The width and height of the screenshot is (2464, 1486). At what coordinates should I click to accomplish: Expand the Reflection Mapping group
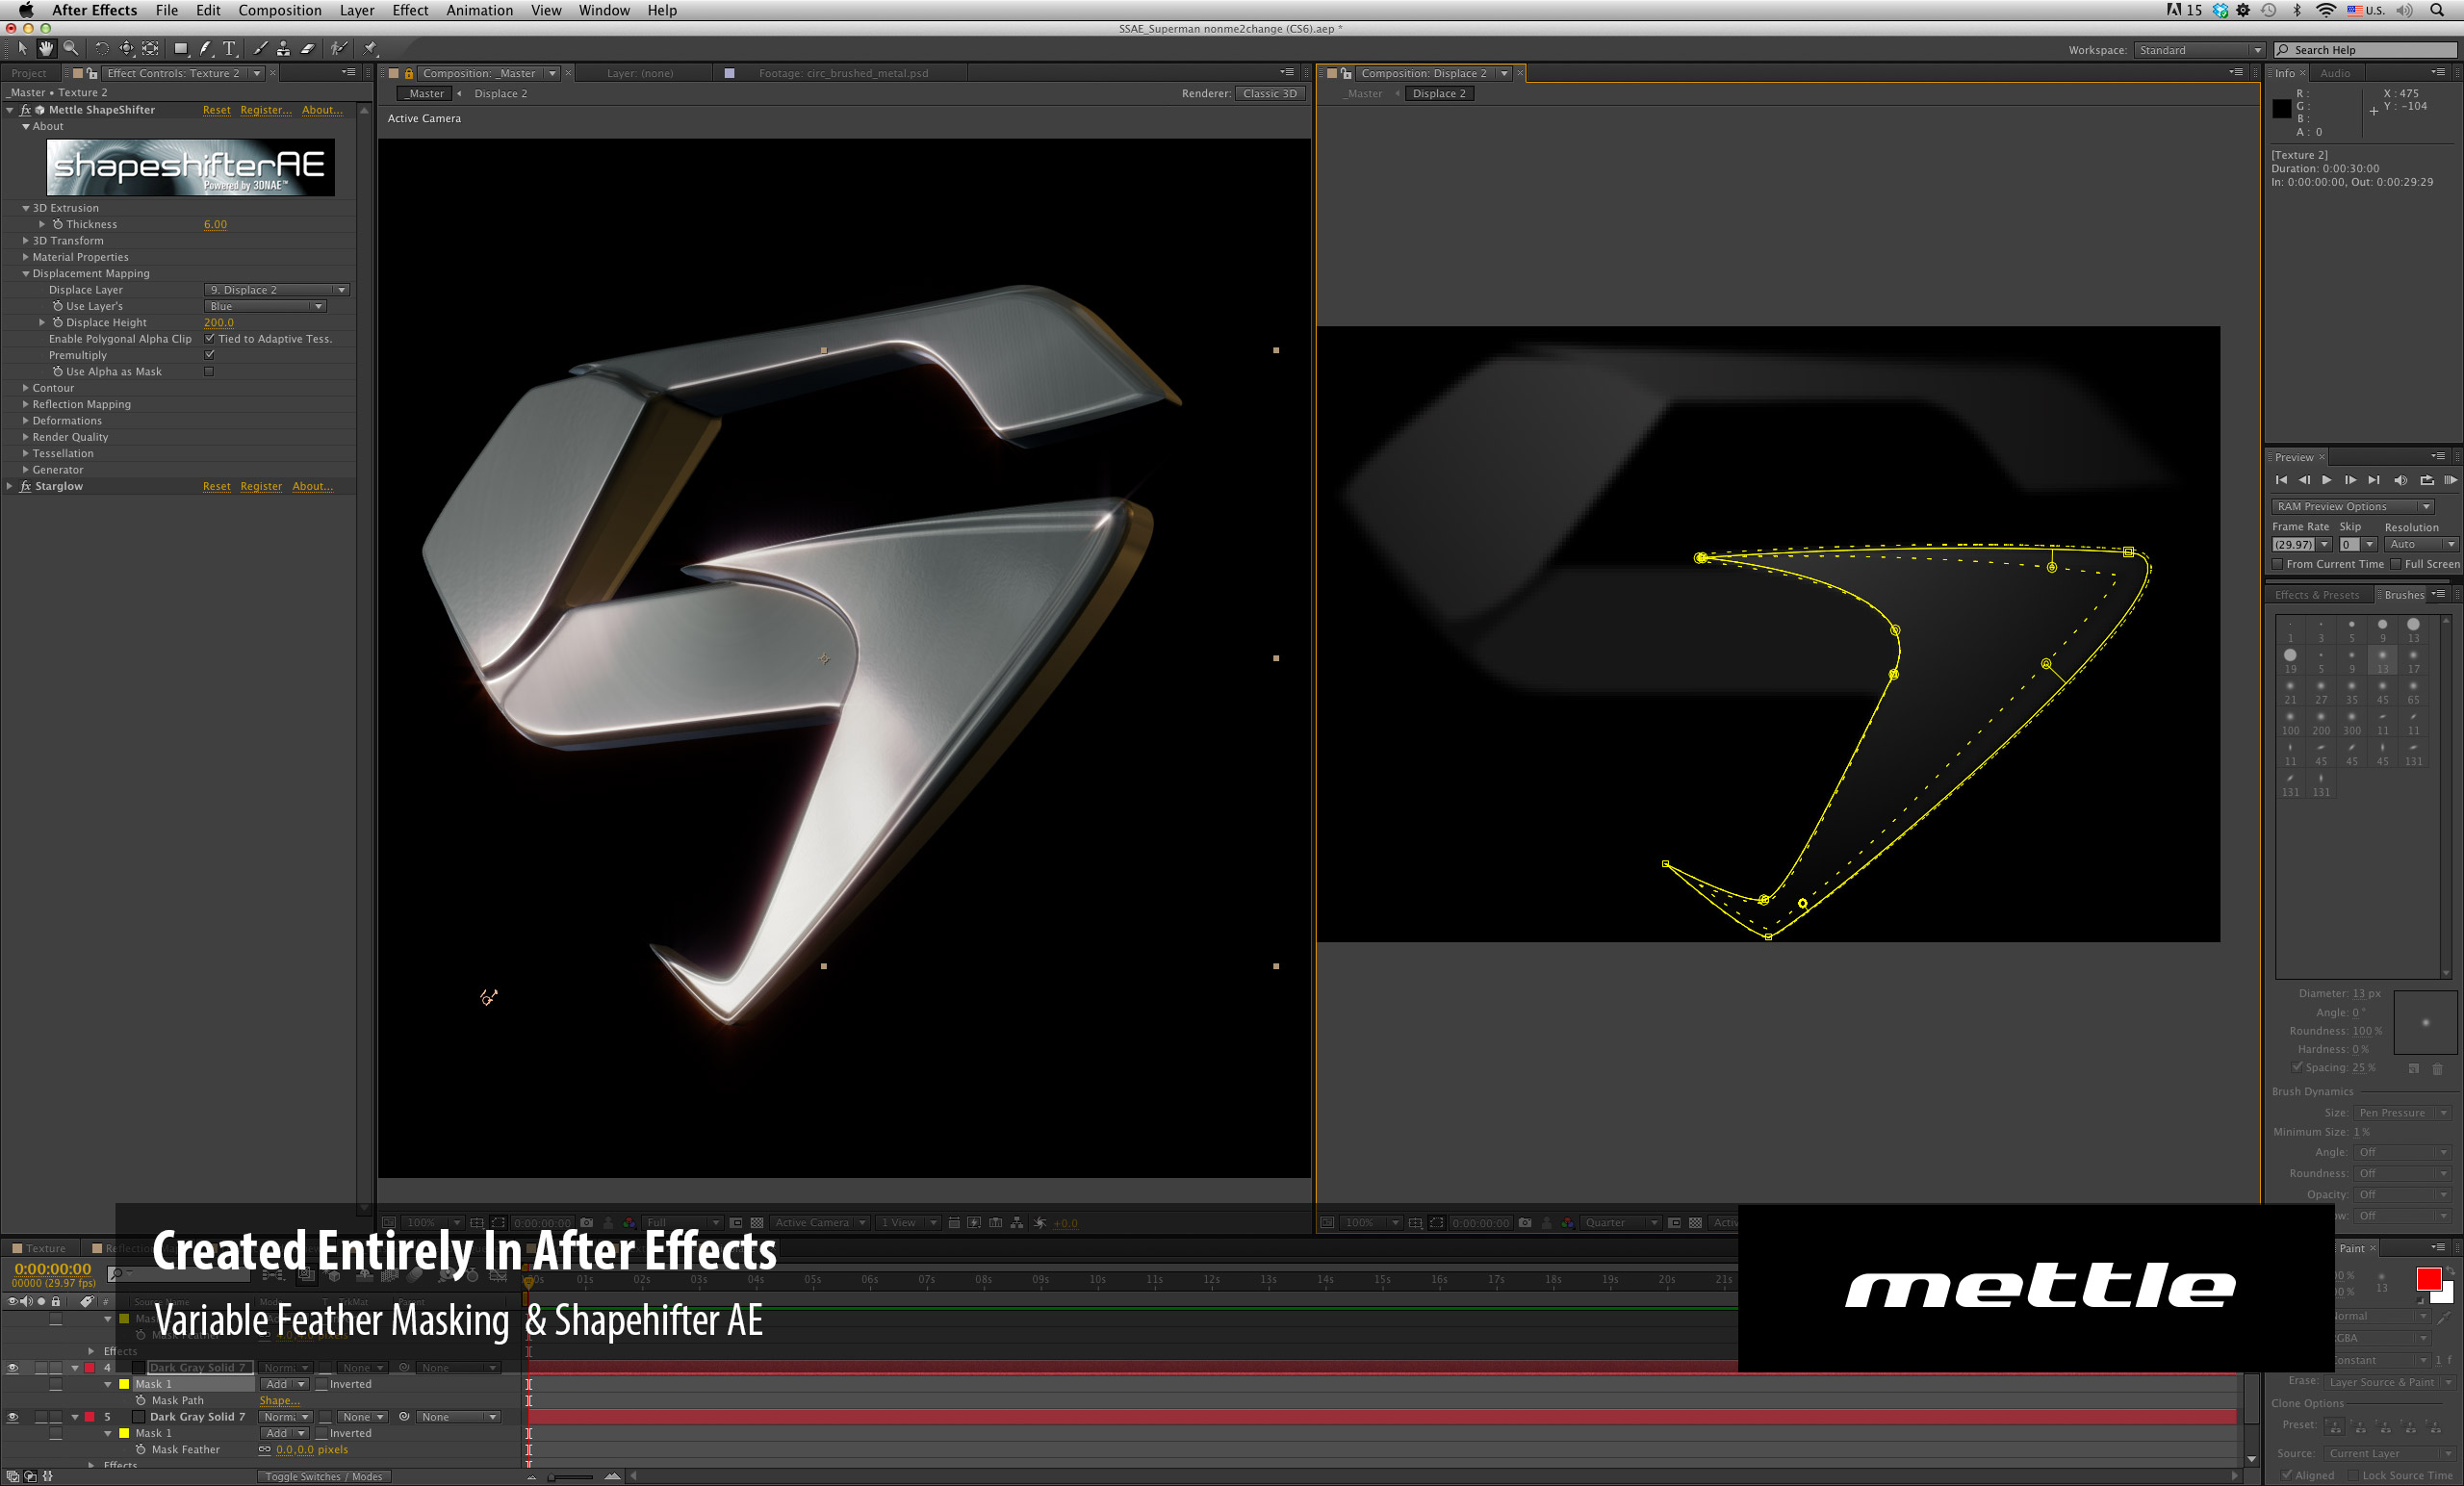pos(26,404)
